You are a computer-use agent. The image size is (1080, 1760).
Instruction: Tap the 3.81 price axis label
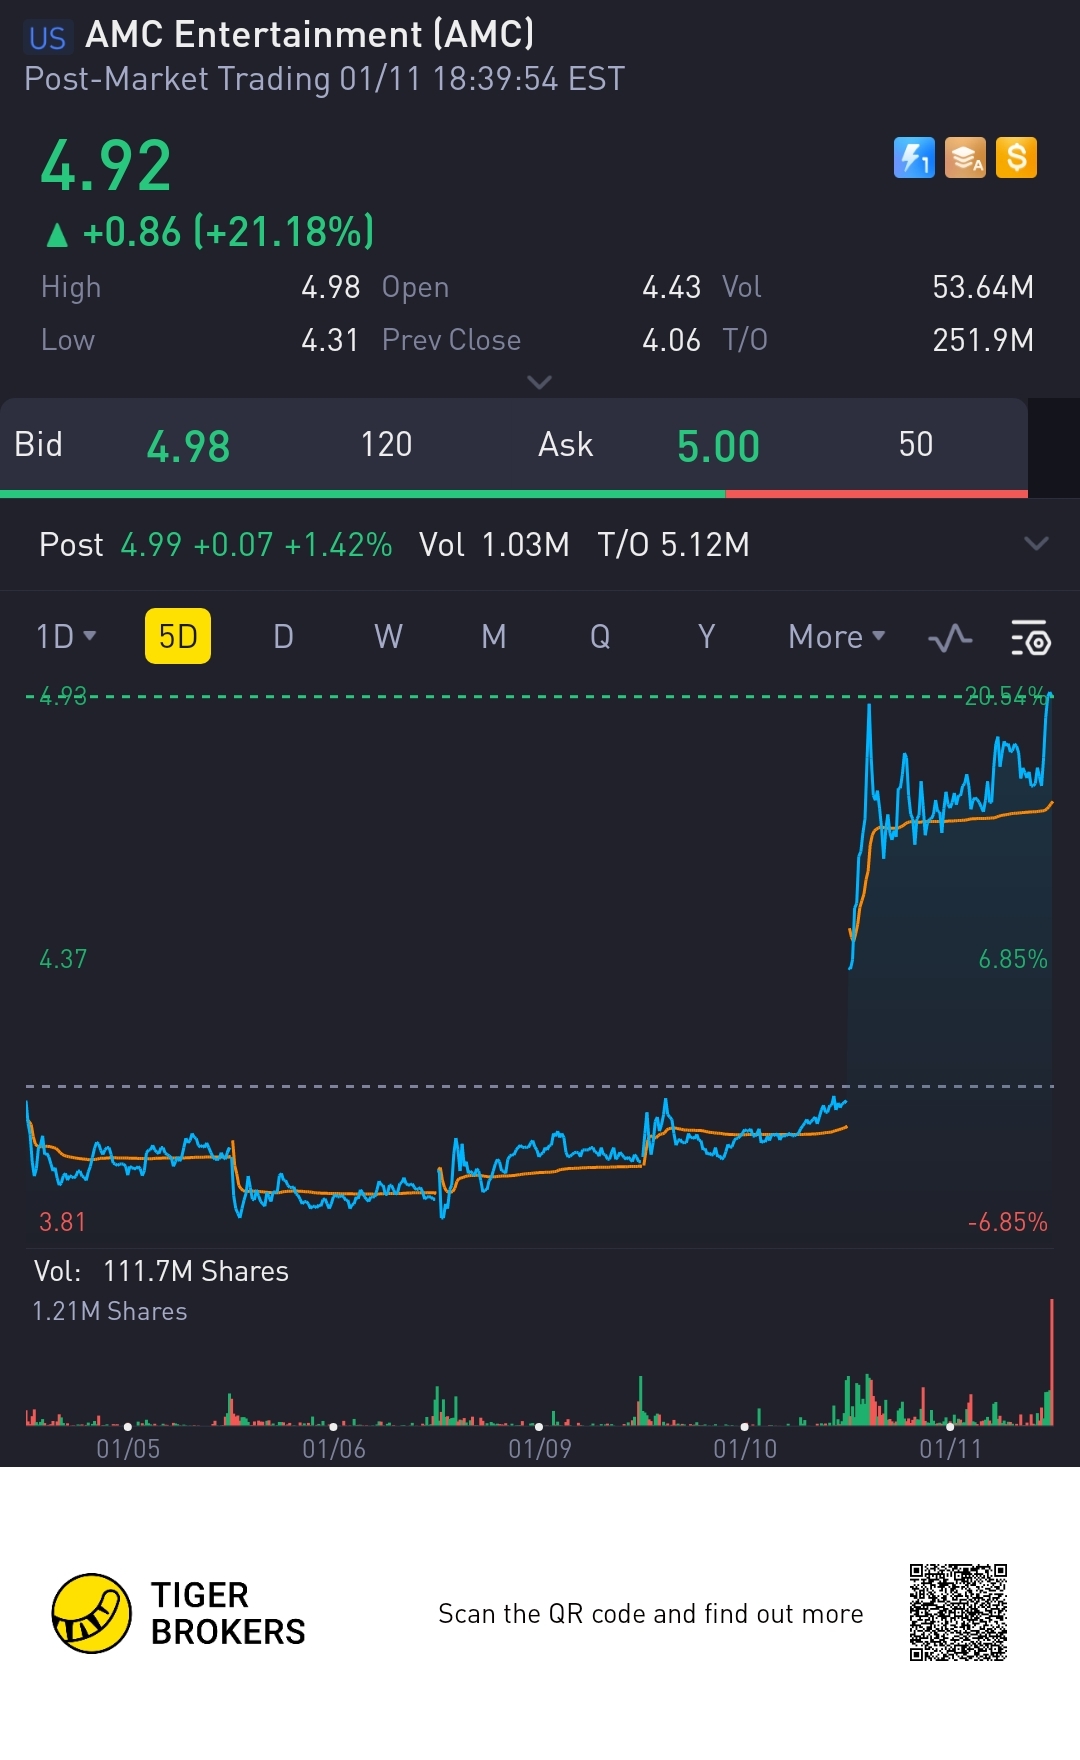coord(62,1222)
